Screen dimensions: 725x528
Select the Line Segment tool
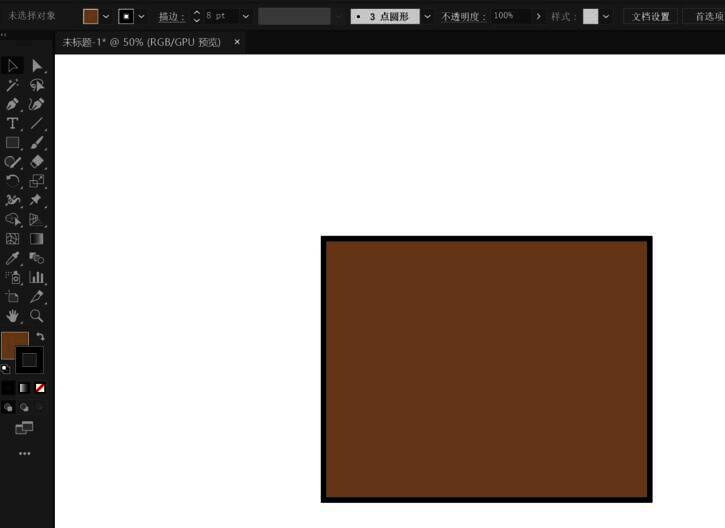37,123
